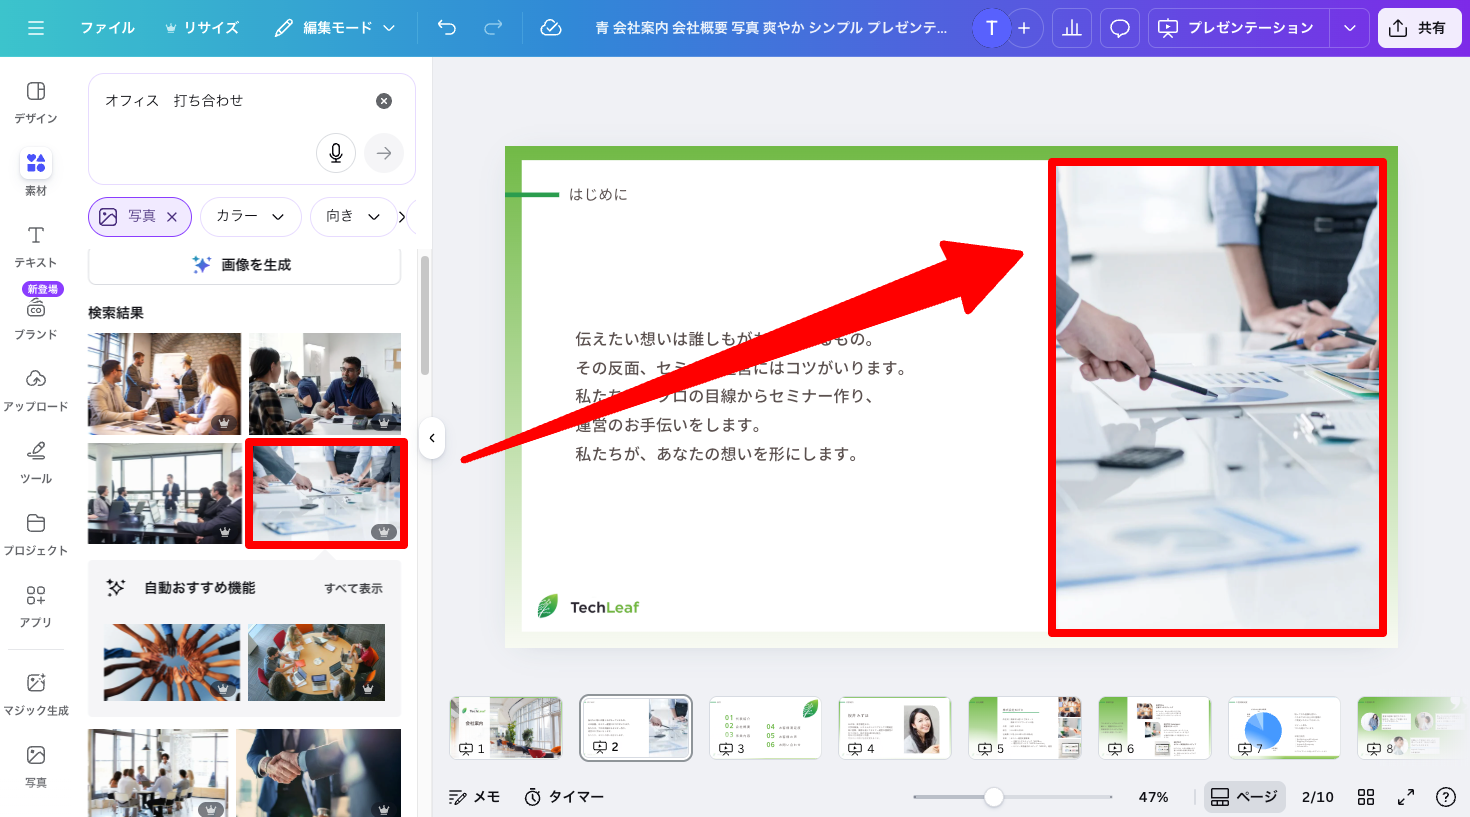Click the 画像を生成 button

point(244,265)
